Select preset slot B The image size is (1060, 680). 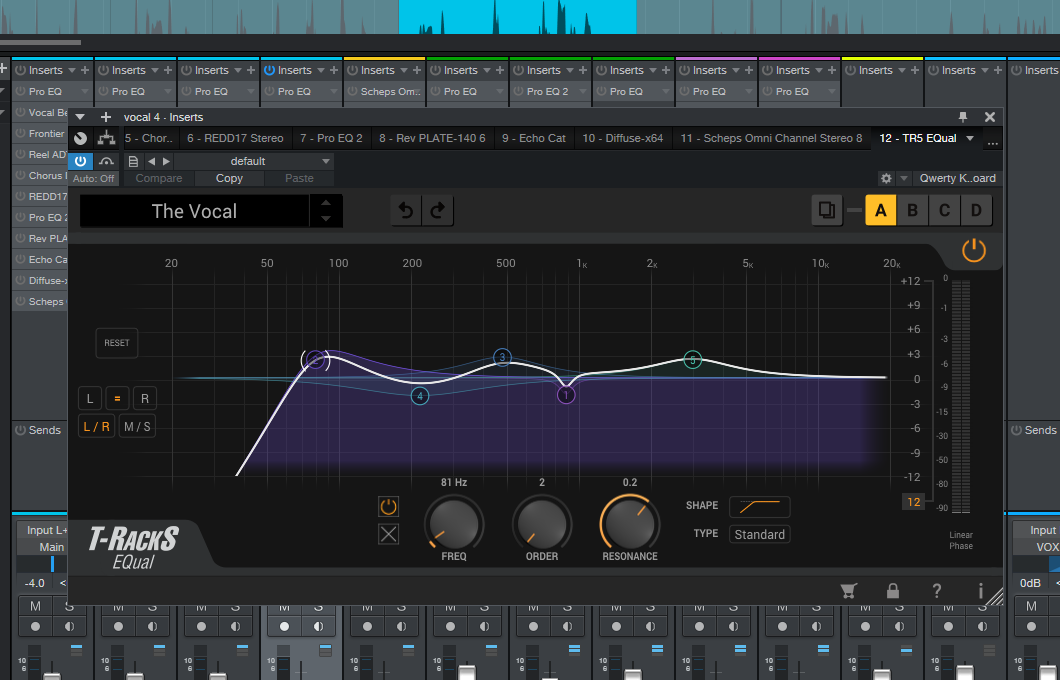point(912,210)
